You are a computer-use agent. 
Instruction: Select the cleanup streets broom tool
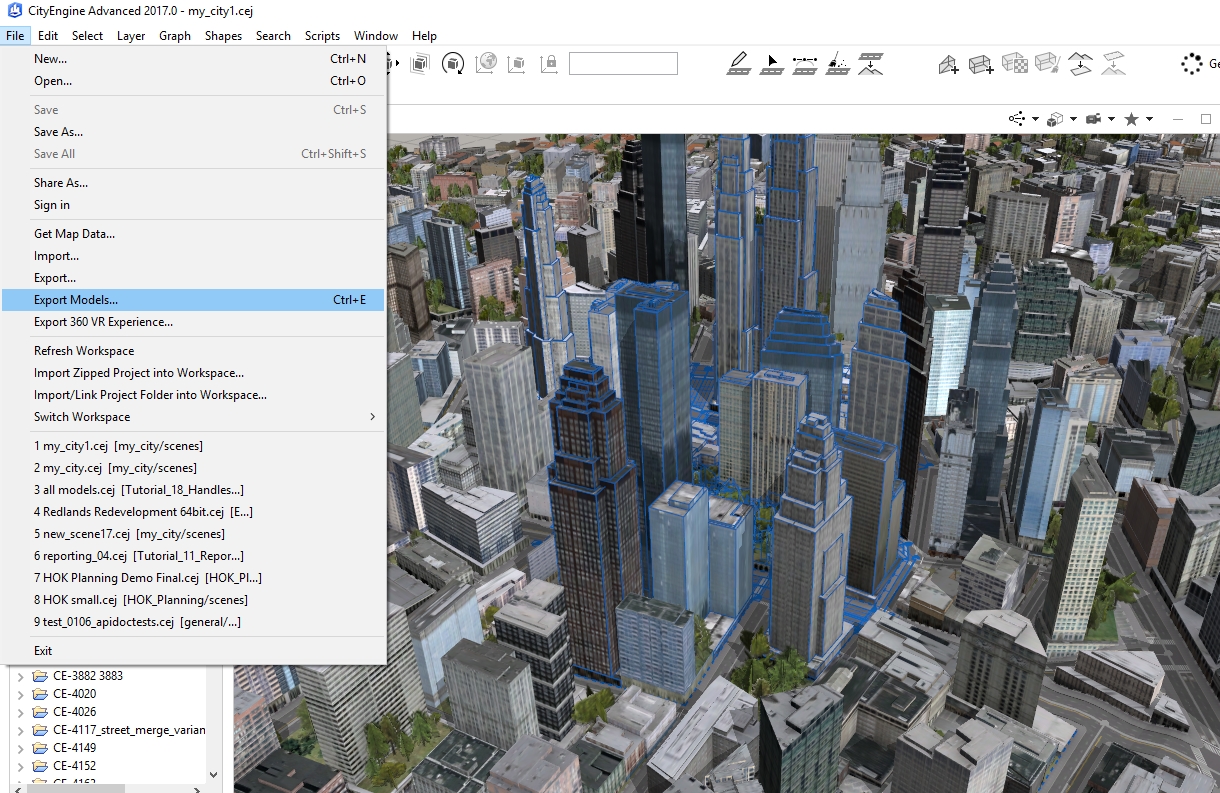838,63
